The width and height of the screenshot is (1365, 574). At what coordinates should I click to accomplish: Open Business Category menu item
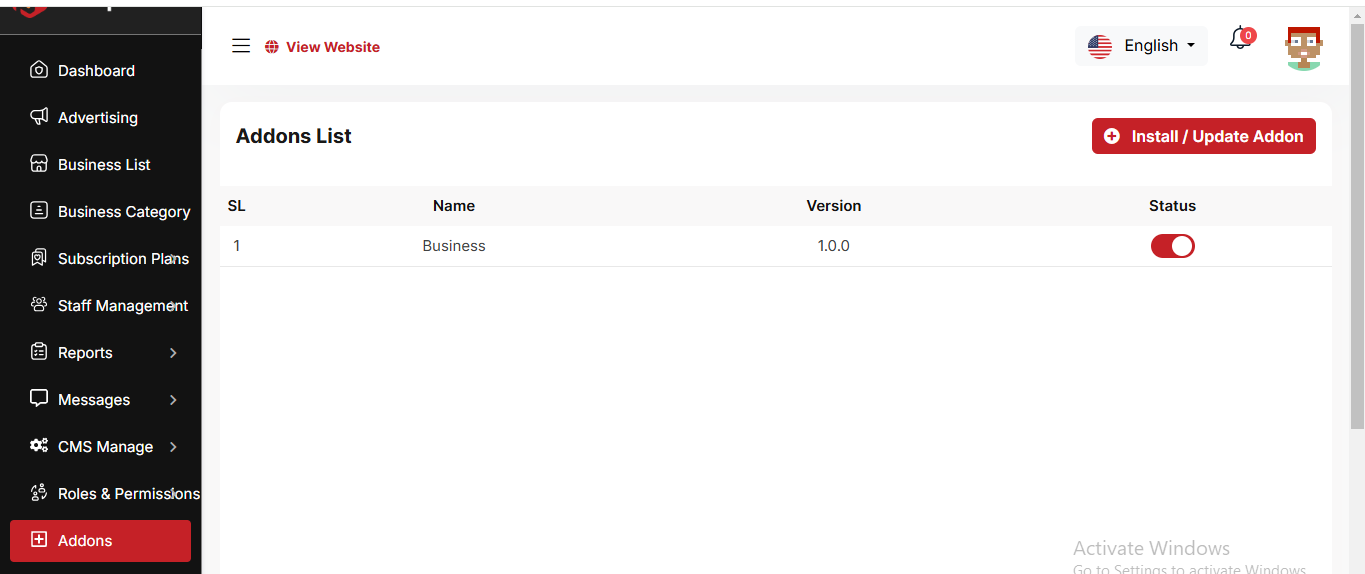coord(123,211)
